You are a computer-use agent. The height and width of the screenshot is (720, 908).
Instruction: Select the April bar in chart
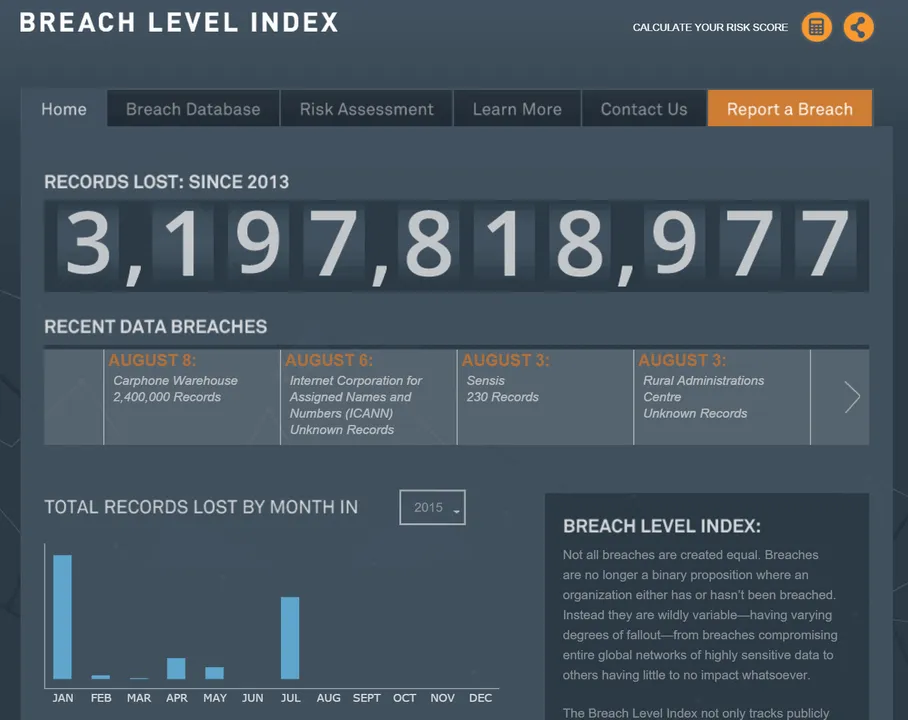click(x=176, y=668)
